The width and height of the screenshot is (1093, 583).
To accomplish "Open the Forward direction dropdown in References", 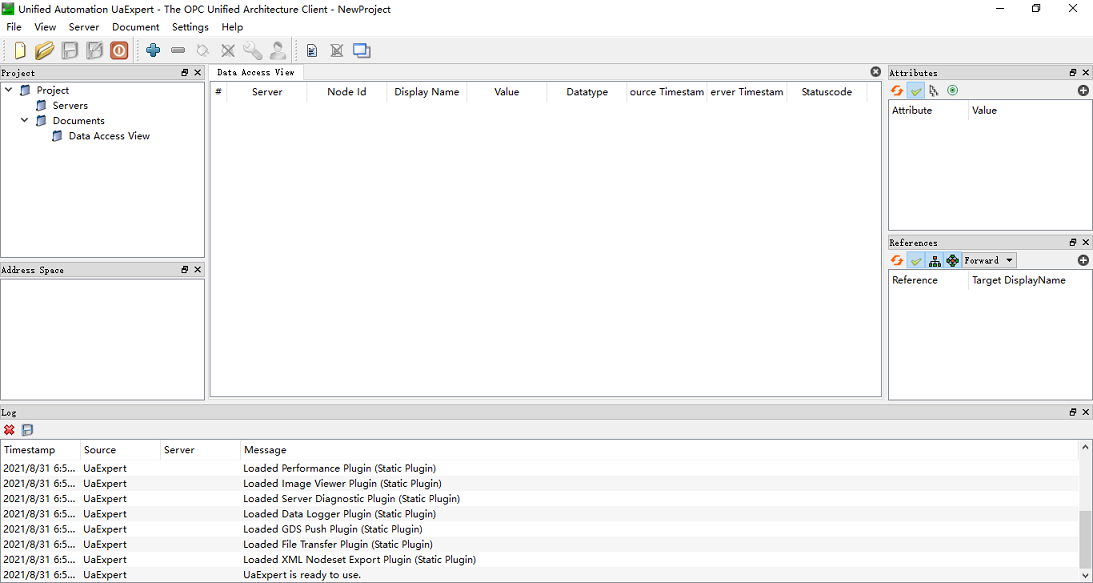I will click(x=989, y=260).
